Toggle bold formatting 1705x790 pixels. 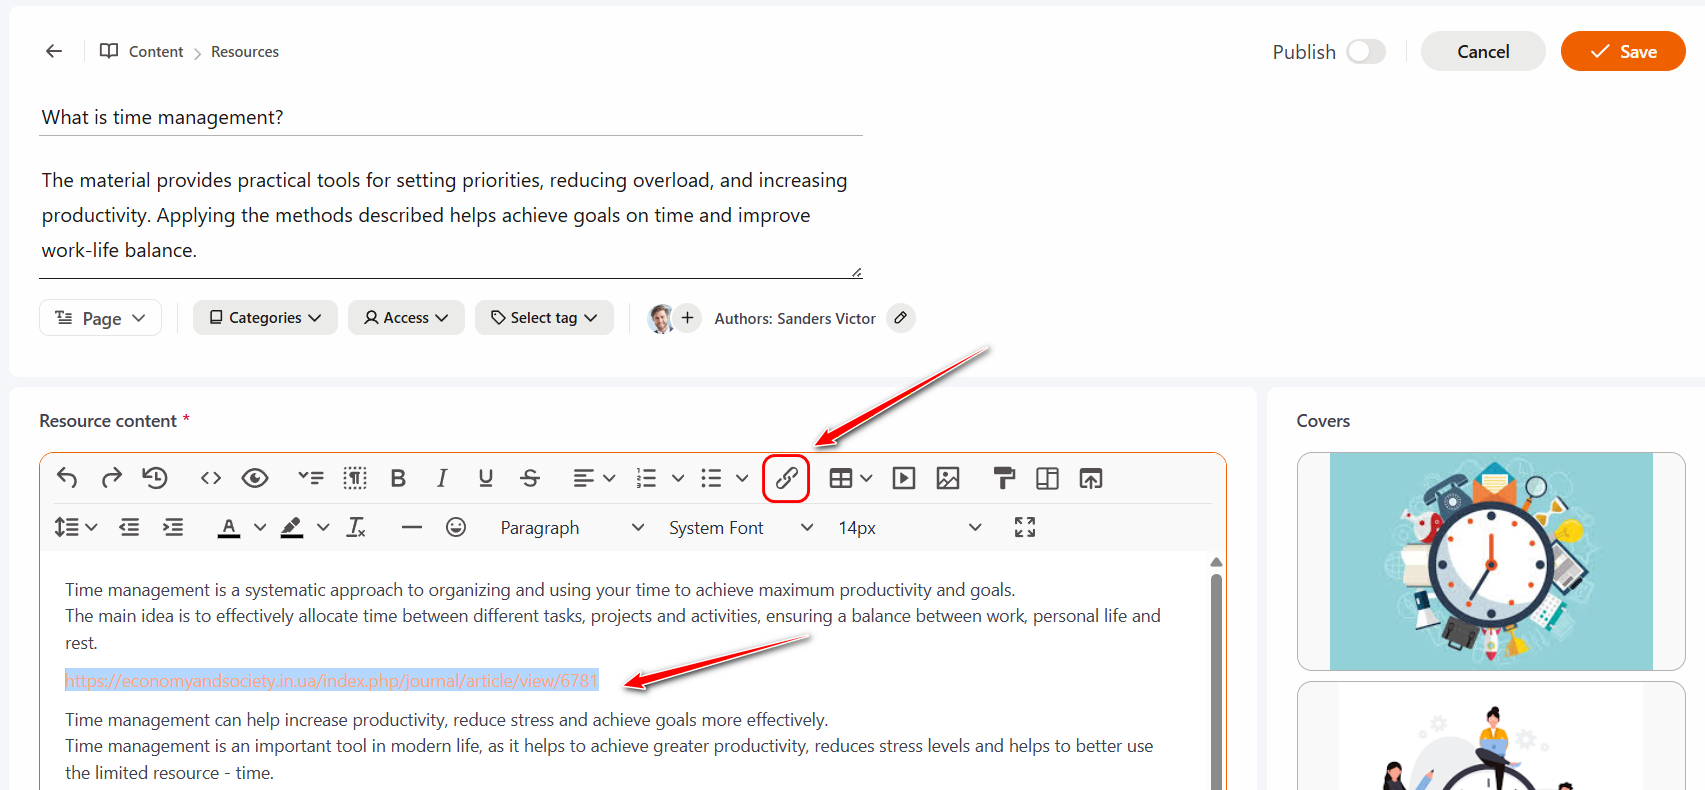(x=398, y=478)
